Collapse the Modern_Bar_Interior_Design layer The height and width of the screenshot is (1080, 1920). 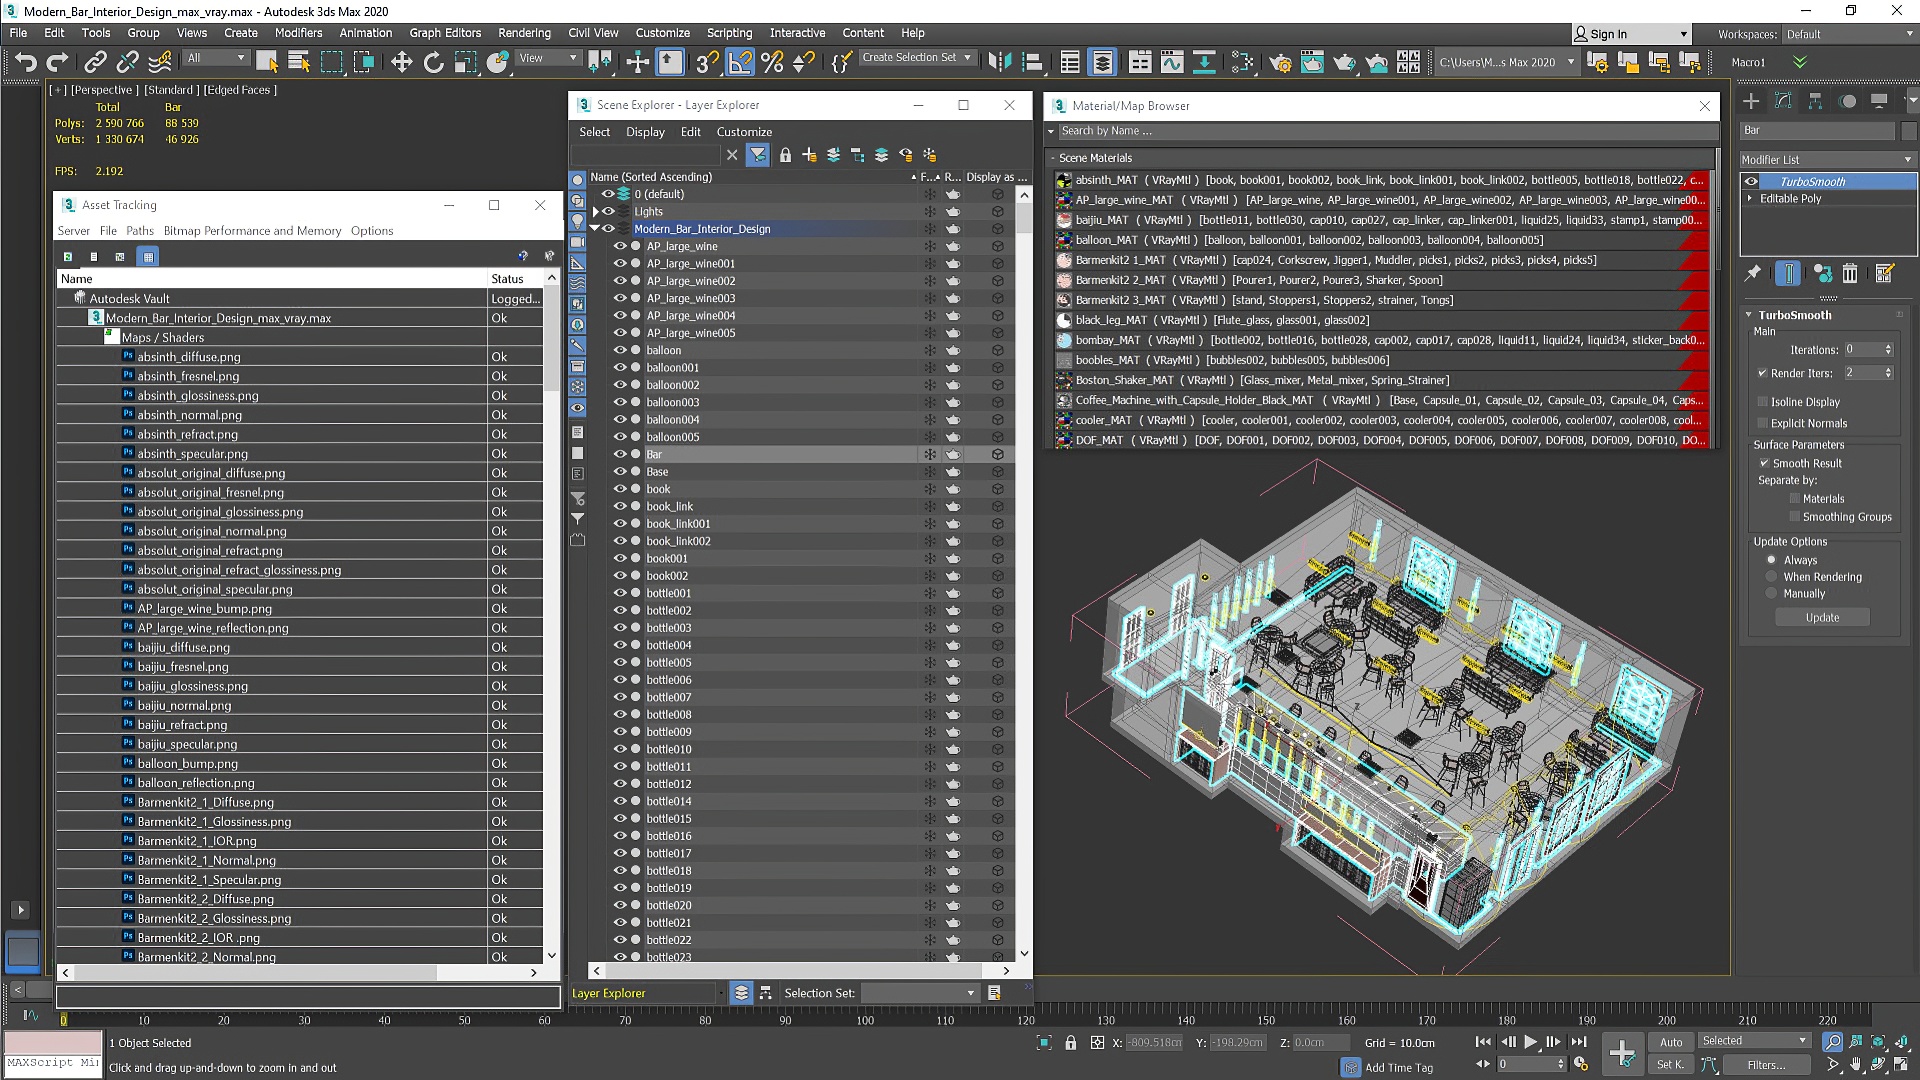(x=595, y=228)
